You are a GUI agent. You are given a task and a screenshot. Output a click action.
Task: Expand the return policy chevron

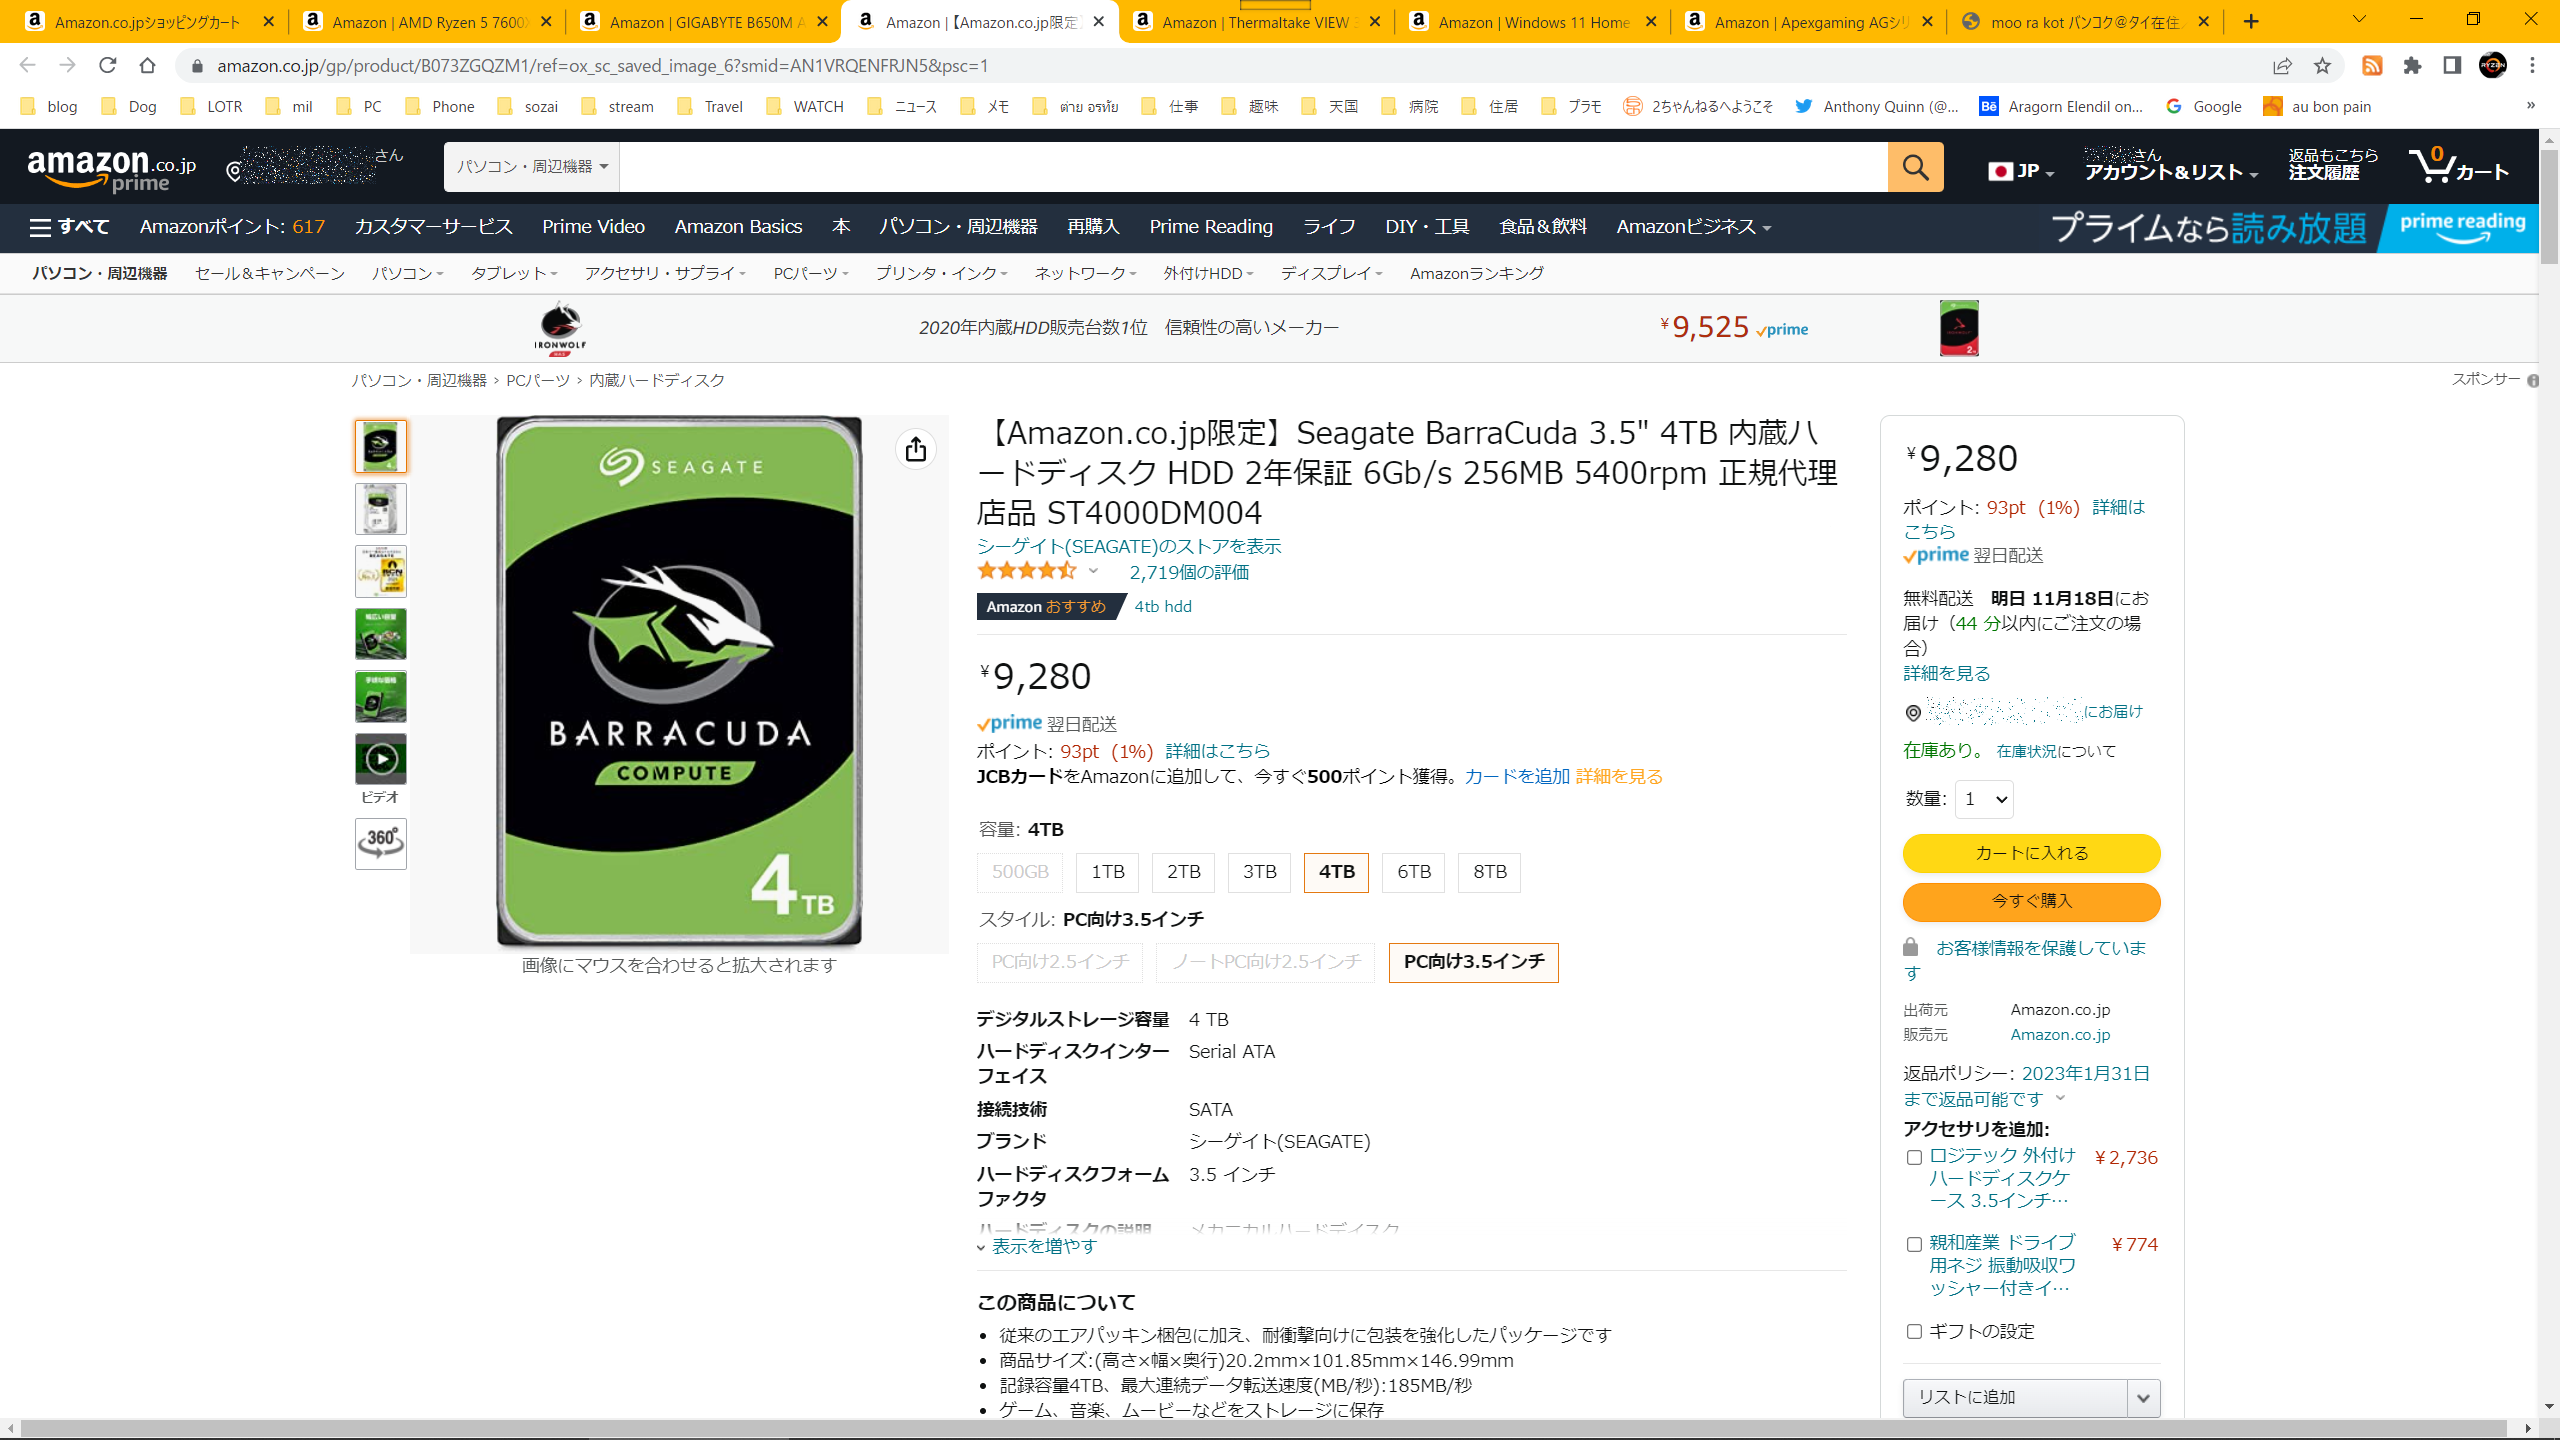[x=2060, y=1099]
